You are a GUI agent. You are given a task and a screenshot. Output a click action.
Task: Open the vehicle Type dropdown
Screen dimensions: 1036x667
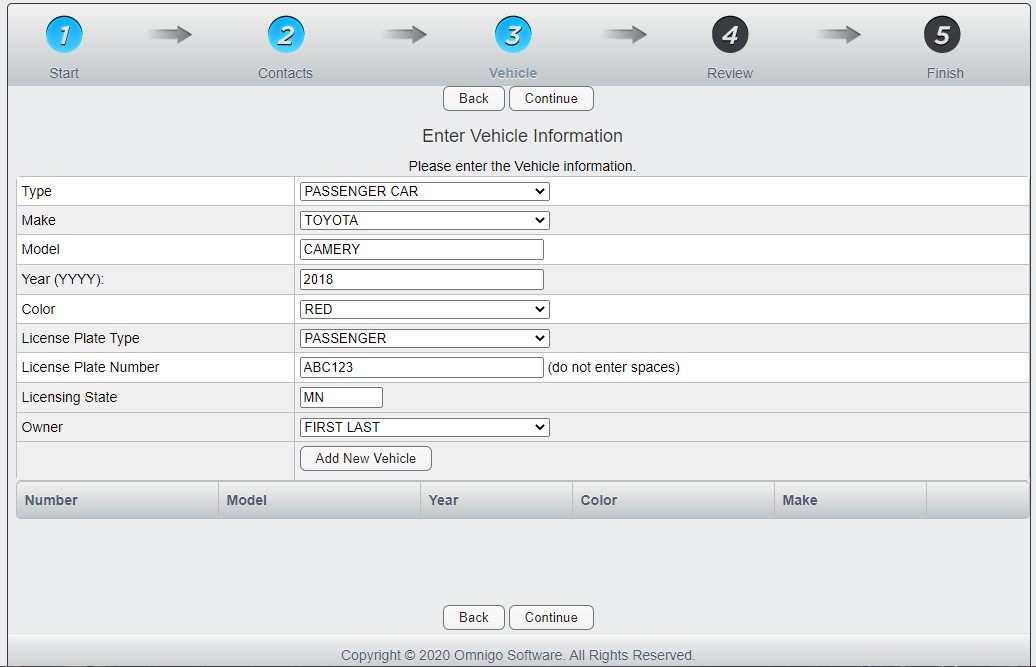pos(424,191)
